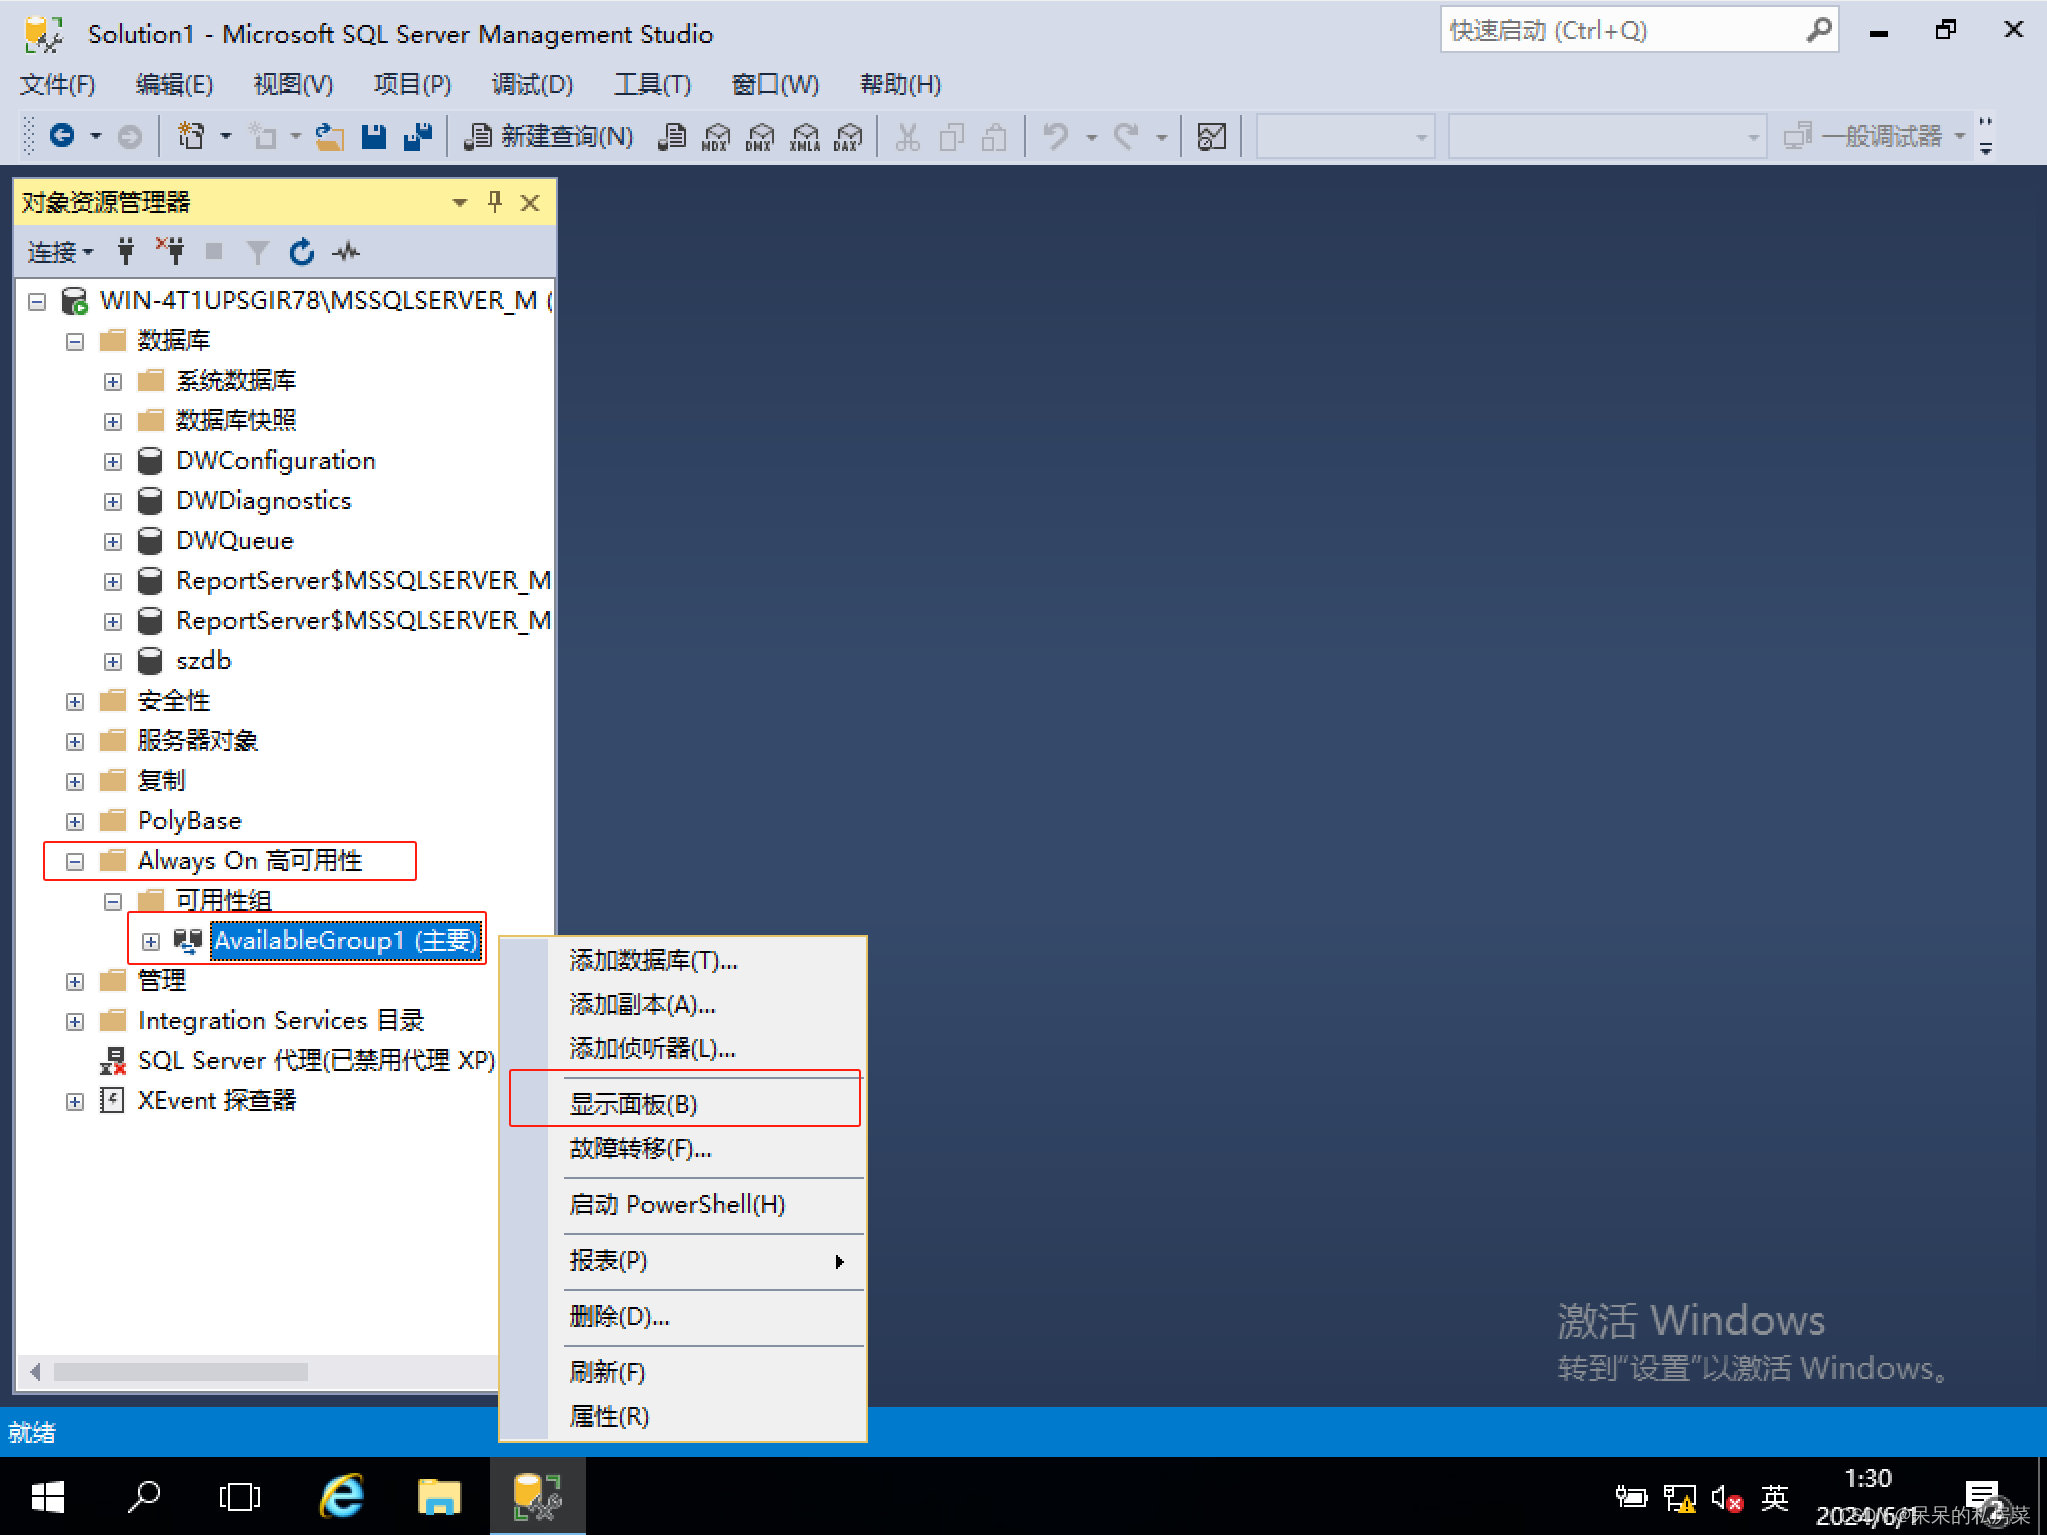Collapse the Always On 高可用性 folder
Viewport: 2047px width, 1535px height.
click(x=75, y=861)
